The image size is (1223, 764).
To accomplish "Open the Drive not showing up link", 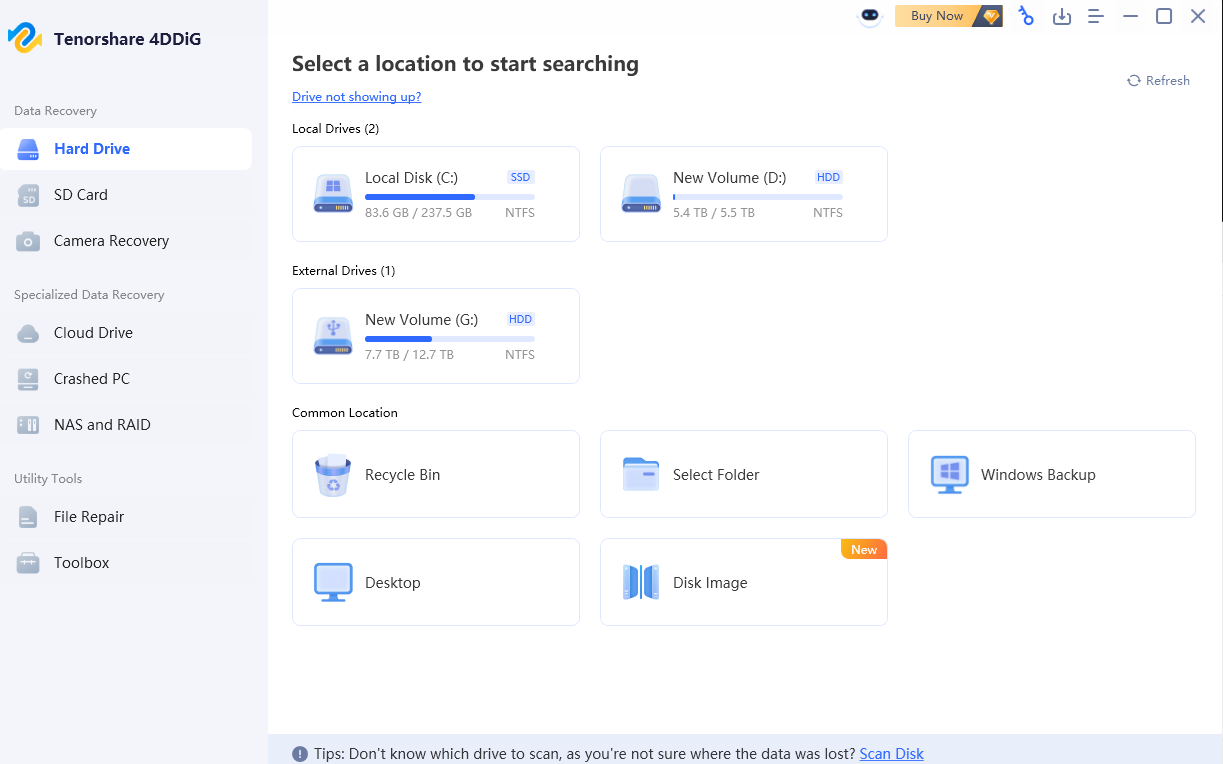I will [x=356, y=97].
